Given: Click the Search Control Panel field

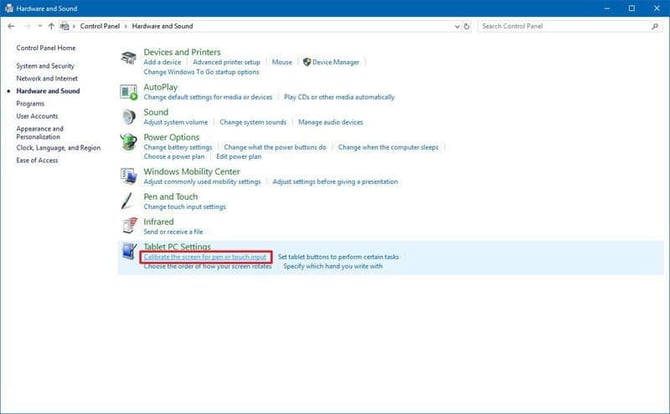Looking at the screenshot, I should pyautogui.click(x=565, y=26).
